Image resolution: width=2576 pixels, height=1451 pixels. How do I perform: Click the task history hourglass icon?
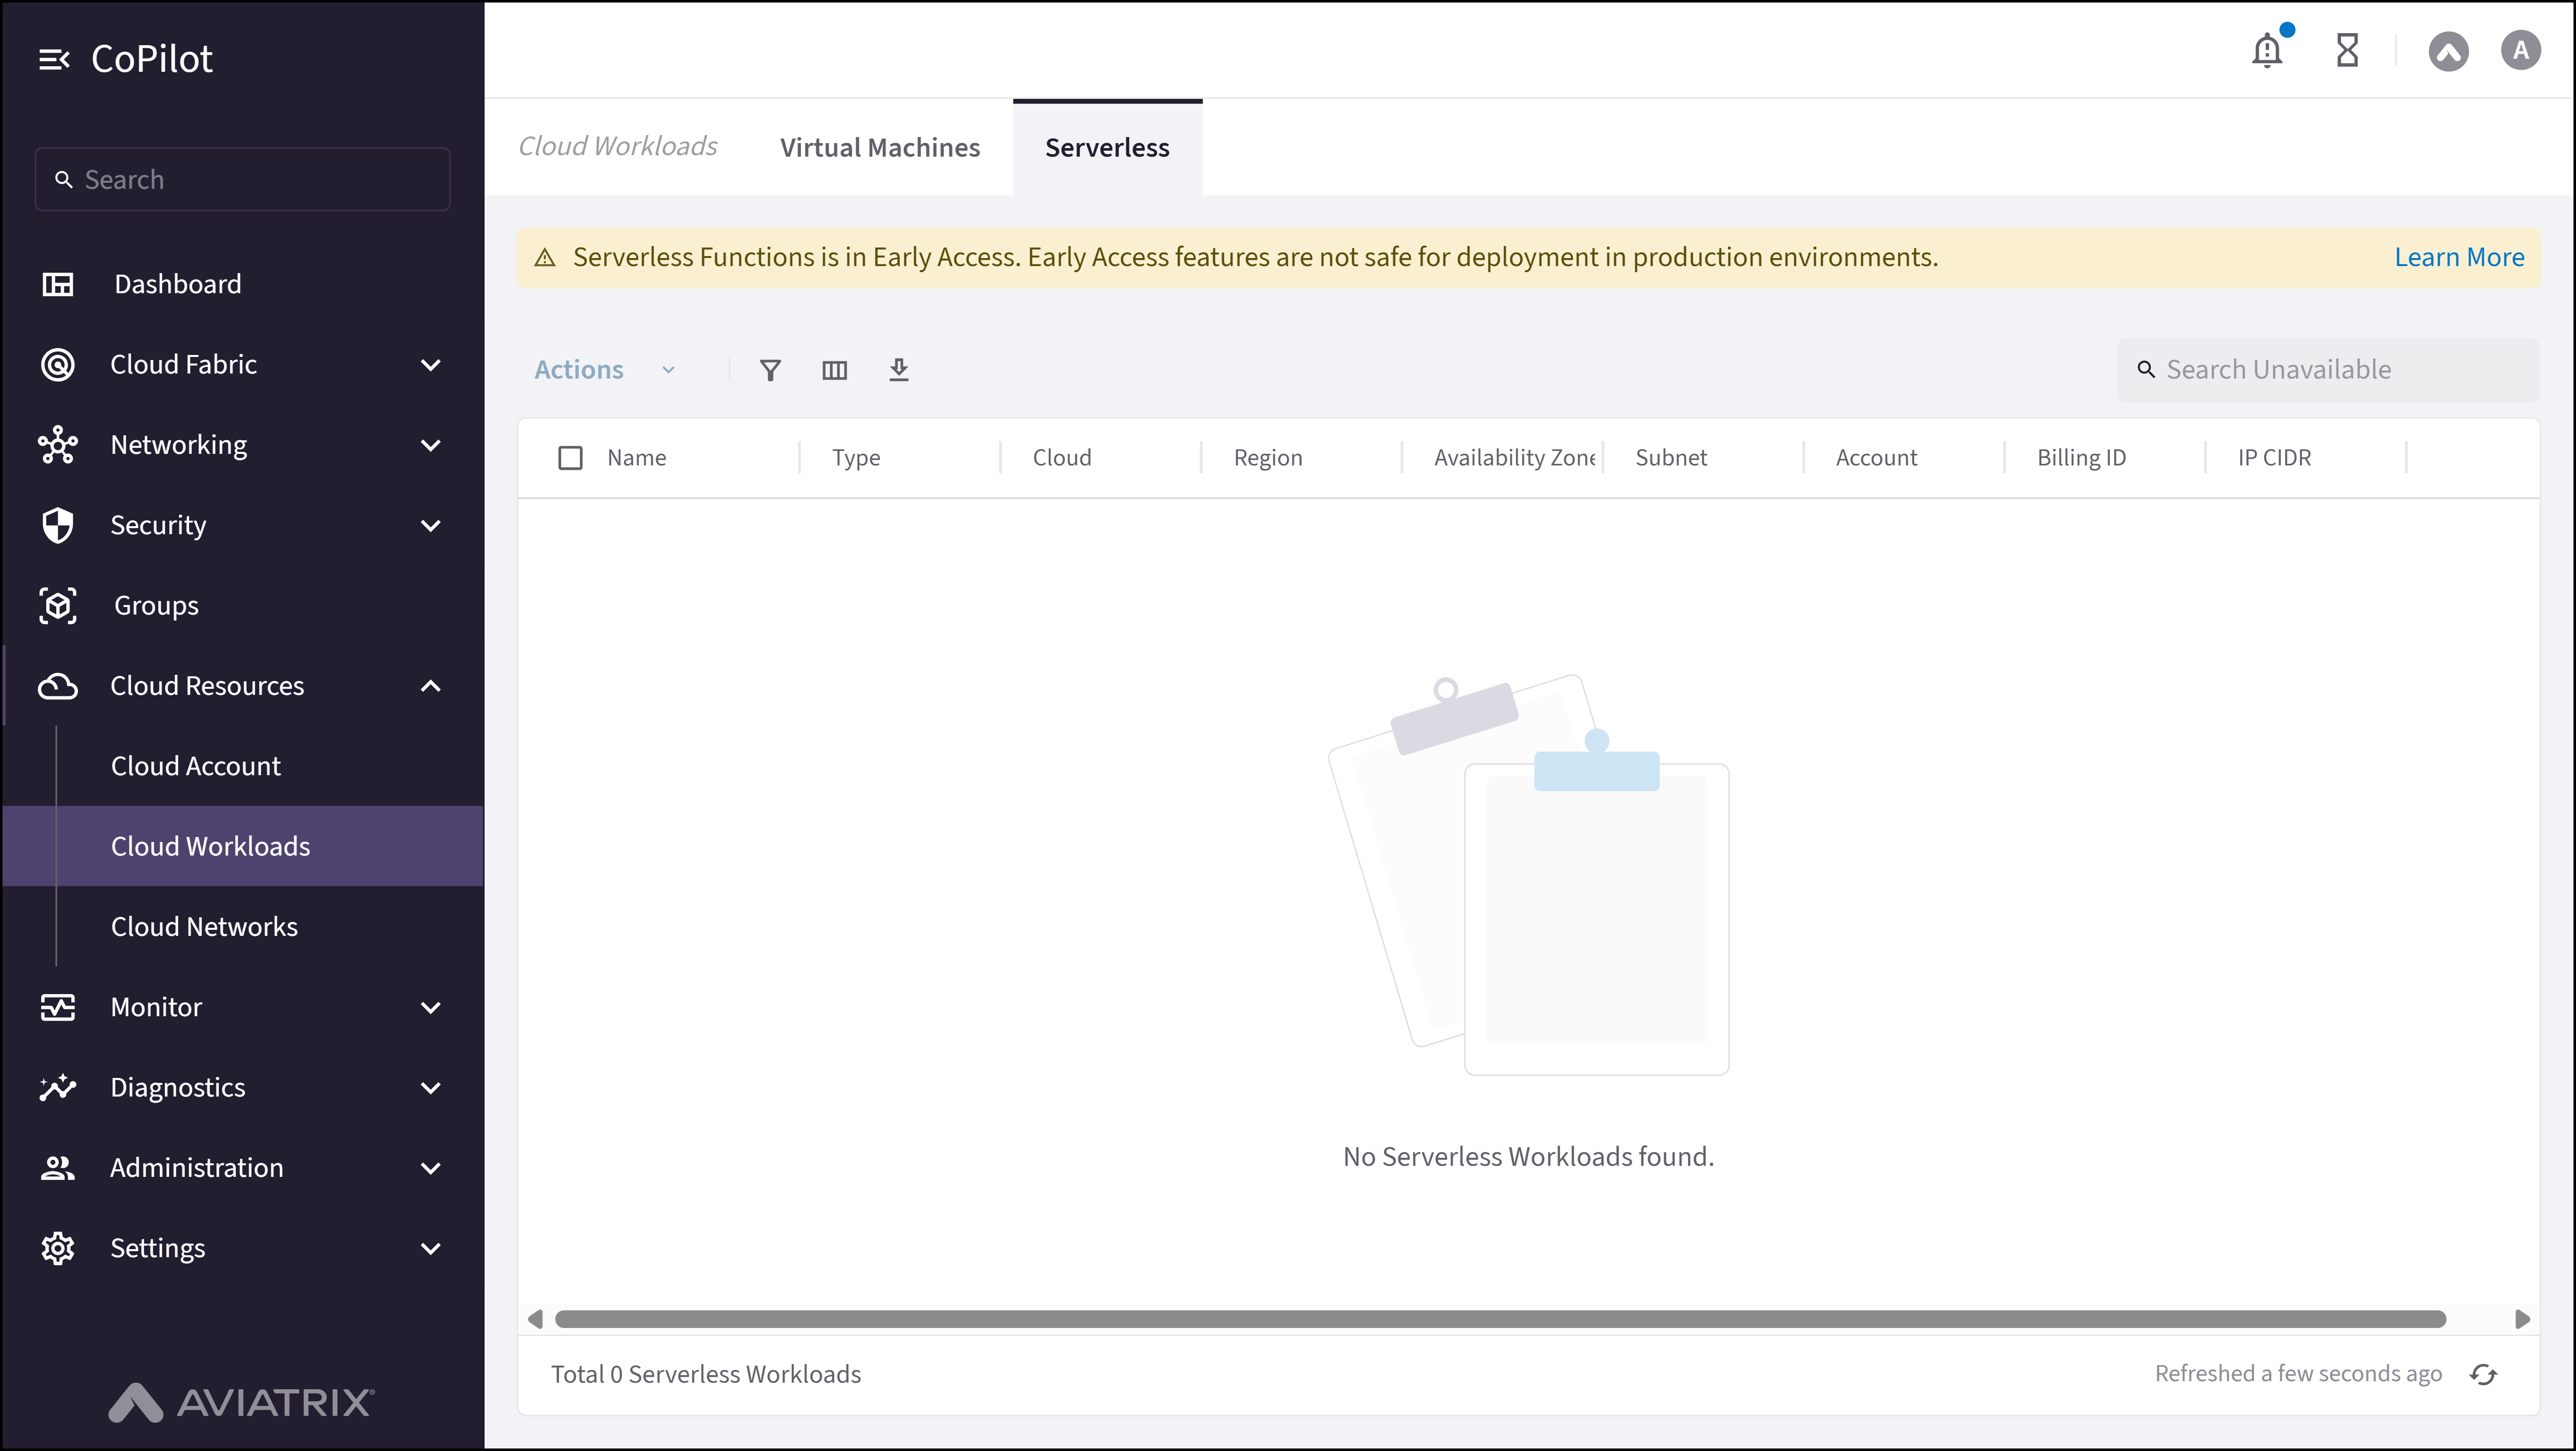pyautogui.click(x=2347, y=50)
